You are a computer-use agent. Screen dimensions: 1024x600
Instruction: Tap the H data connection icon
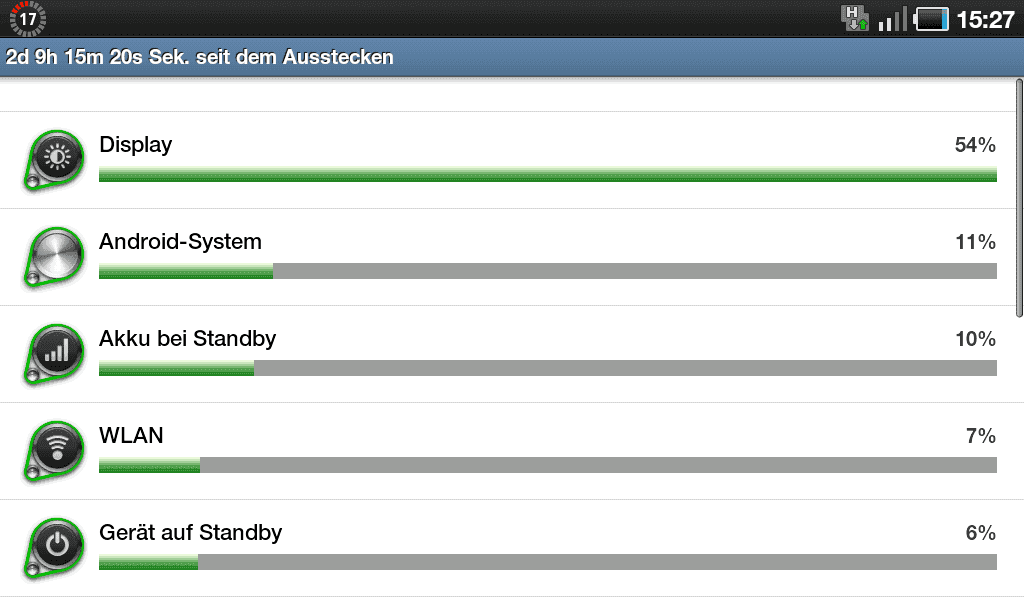click(855, 18)
